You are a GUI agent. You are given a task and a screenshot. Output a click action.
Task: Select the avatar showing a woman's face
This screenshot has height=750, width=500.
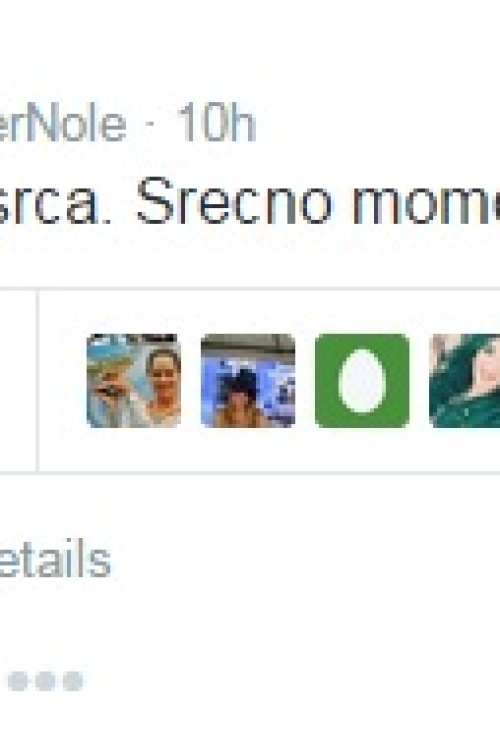pos(134,381)
